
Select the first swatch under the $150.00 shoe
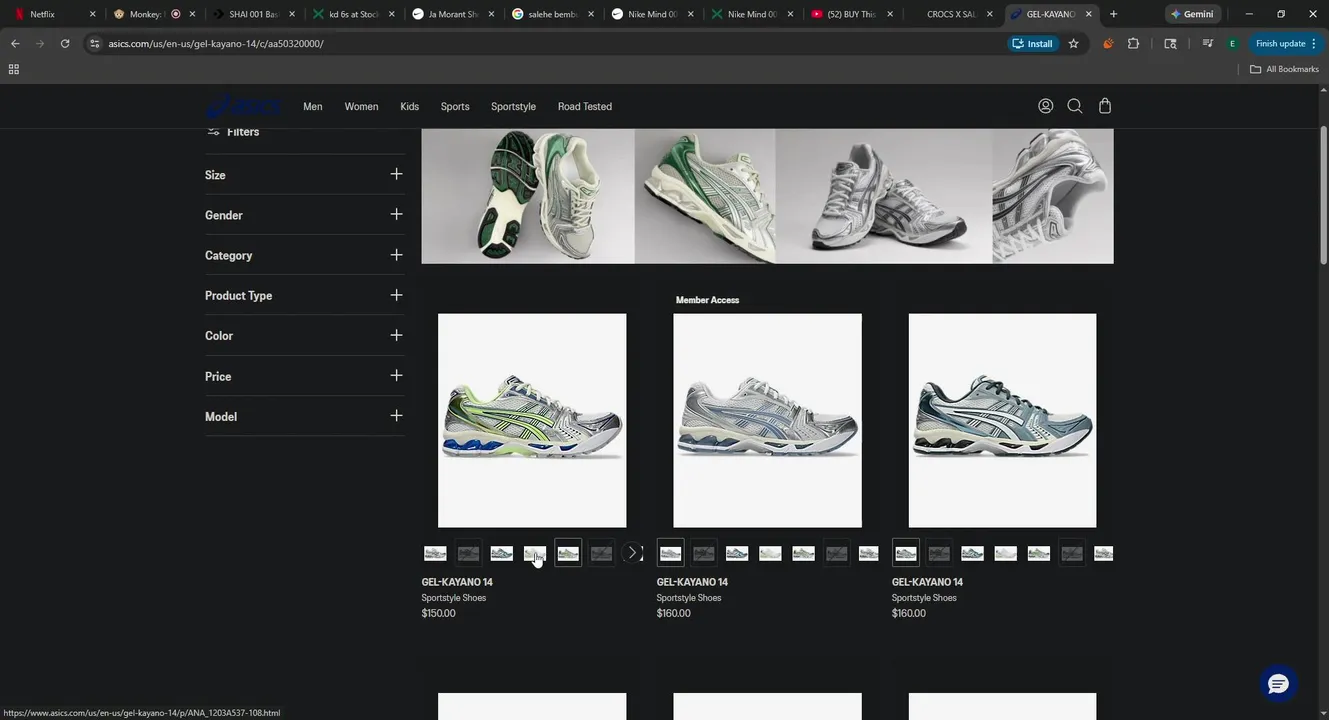(435, 553)
